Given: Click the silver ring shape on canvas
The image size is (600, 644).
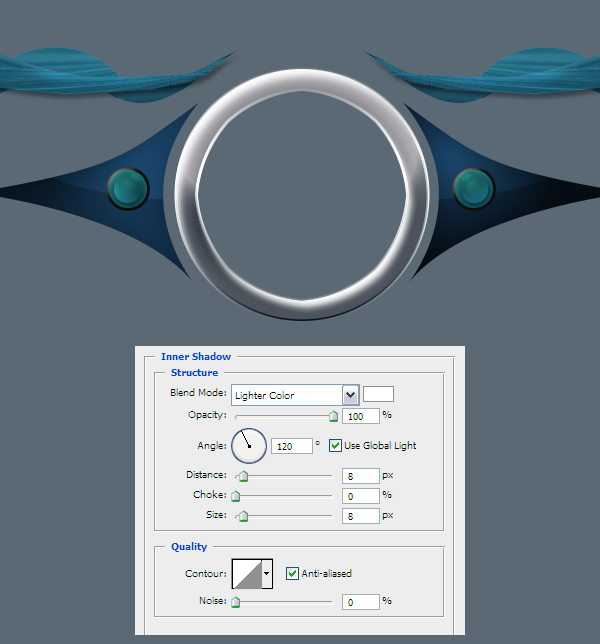Looking at the screenshot, I should click(x=302, y=194).
